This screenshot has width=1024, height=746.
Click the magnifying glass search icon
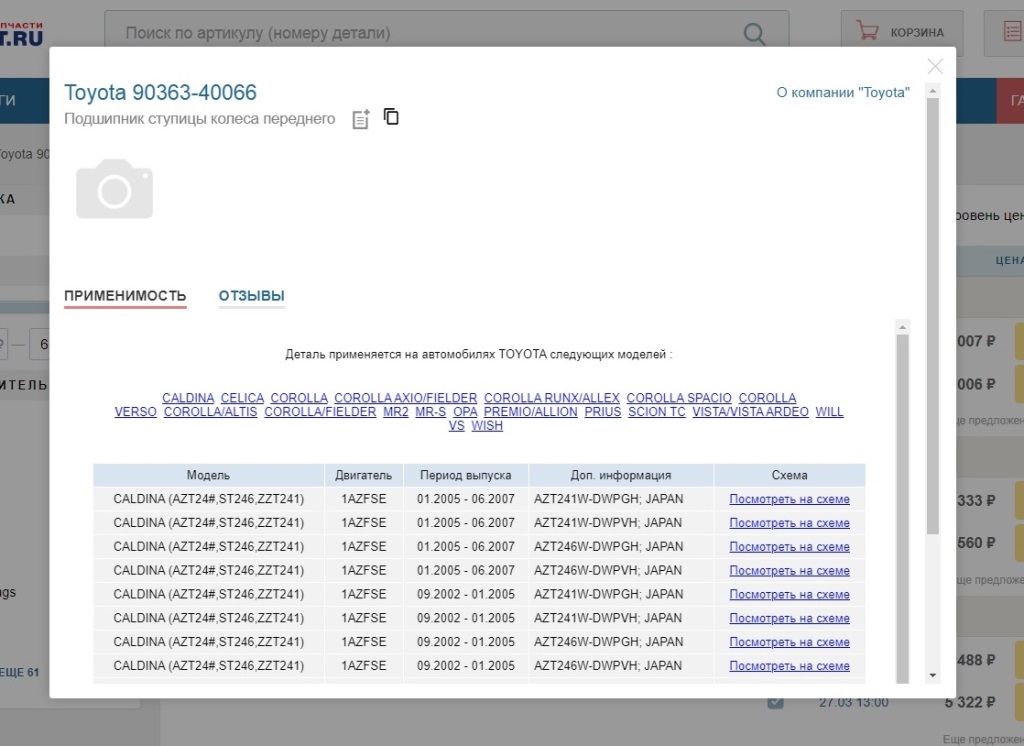pyautogui.click(x=755, y=34)
